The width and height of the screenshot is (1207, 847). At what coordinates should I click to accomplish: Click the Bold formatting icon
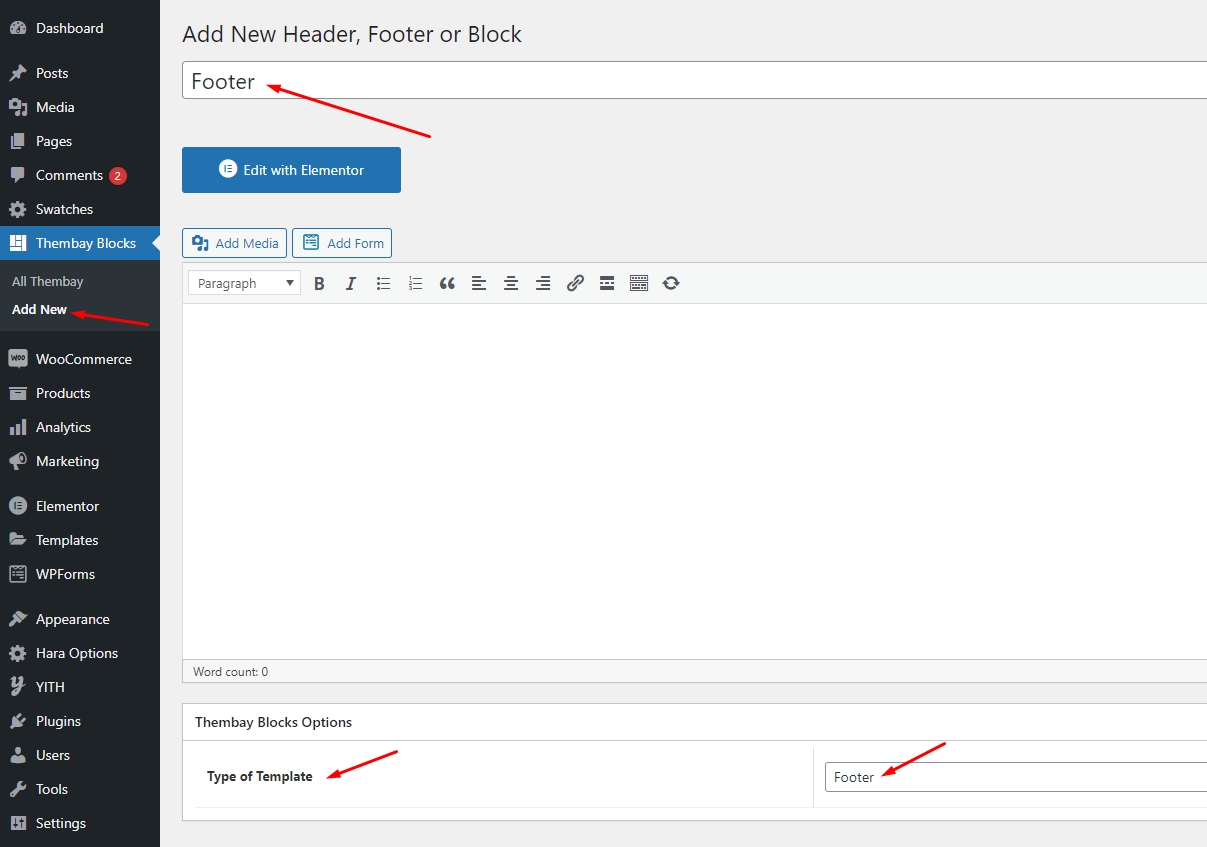pos(319,284)
